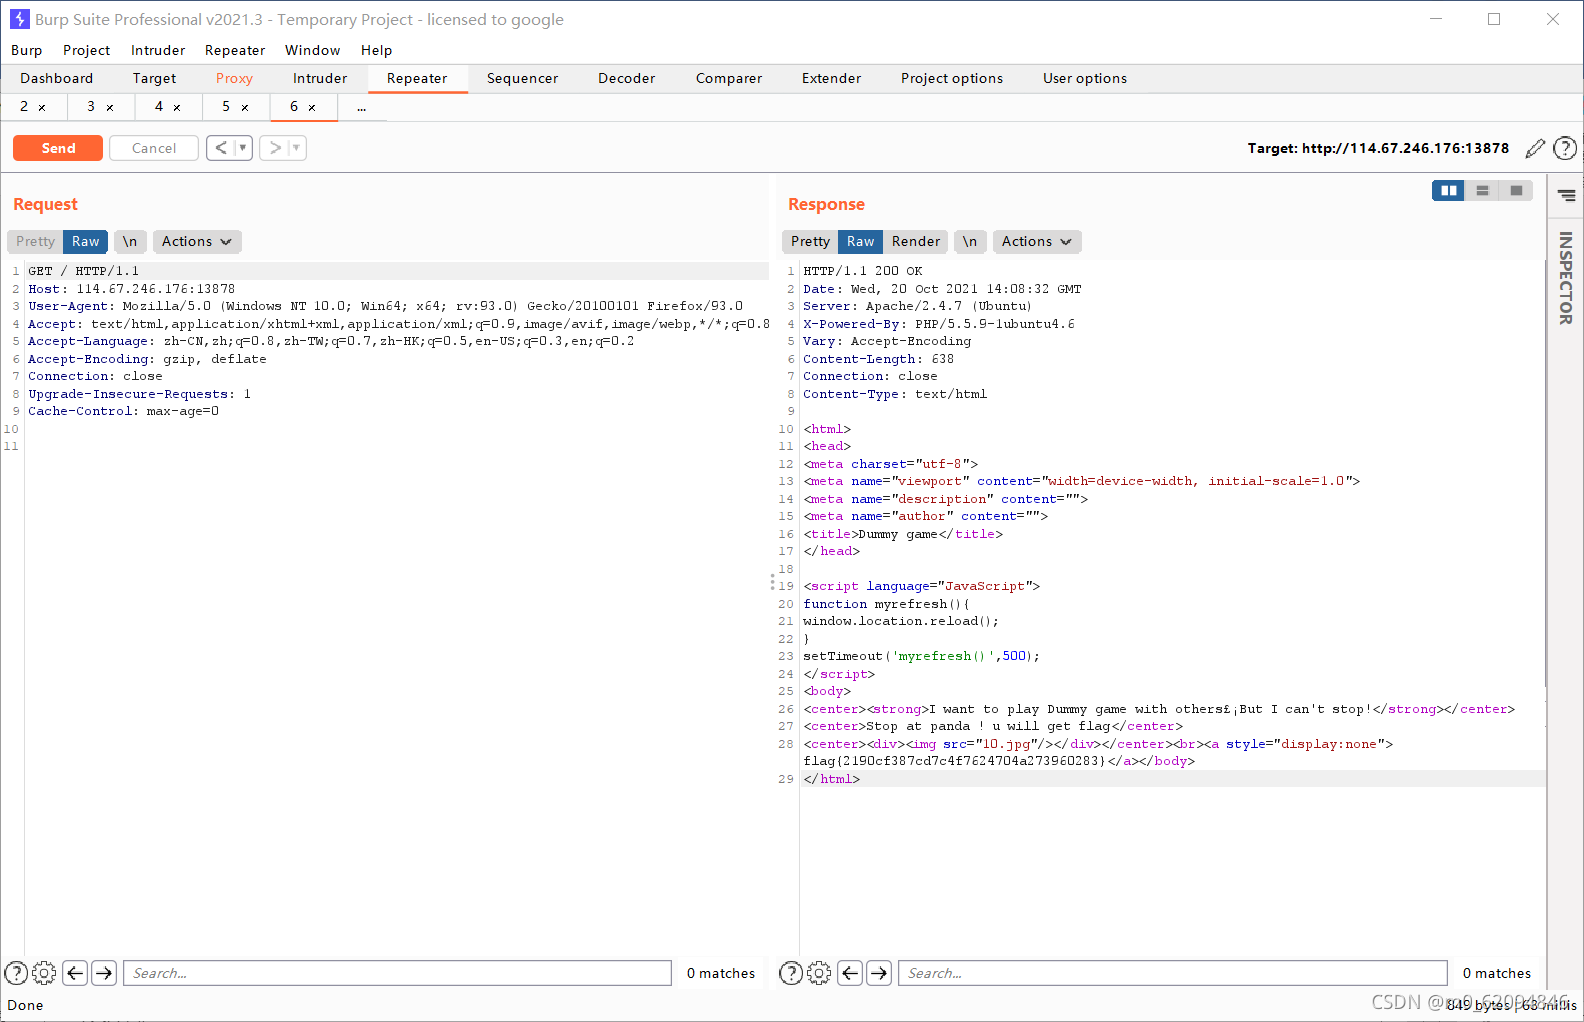Click the Host header line in request
The image size is (1584, 1022).
132,289
